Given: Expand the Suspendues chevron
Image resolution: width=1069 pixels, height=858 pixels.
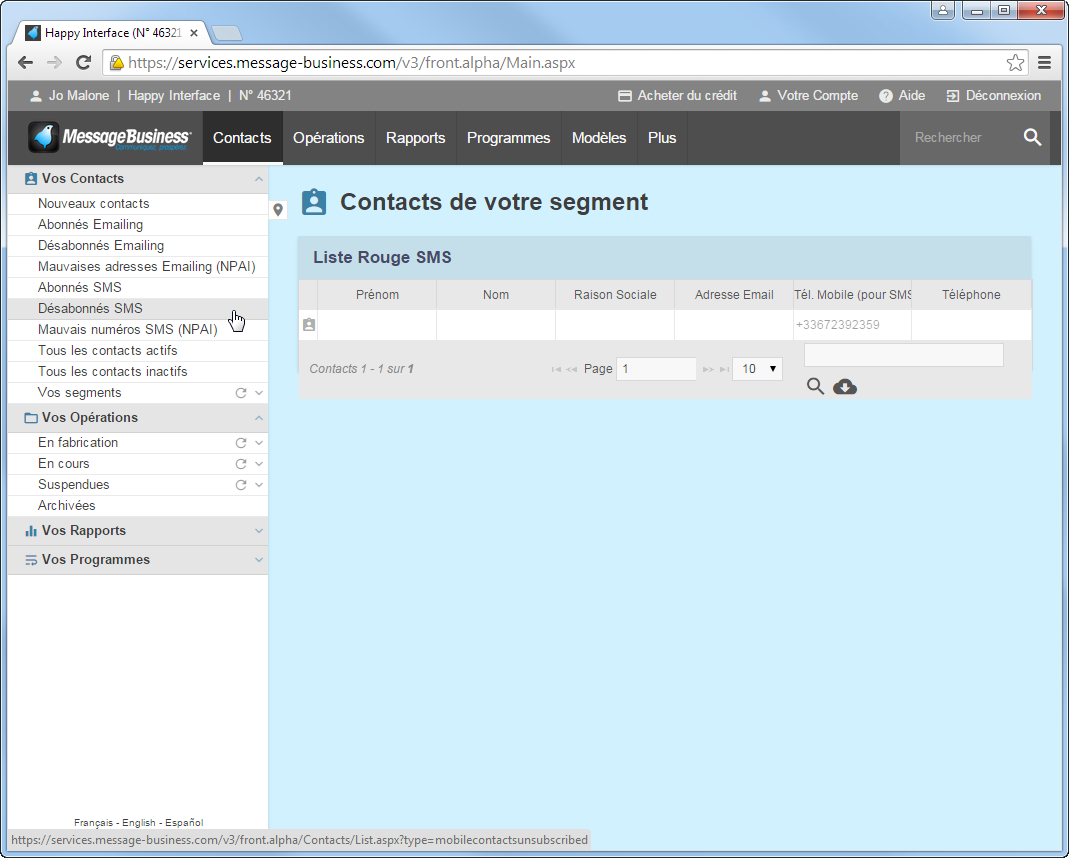Looking at the screenshot, I should [x=258, y=485].
